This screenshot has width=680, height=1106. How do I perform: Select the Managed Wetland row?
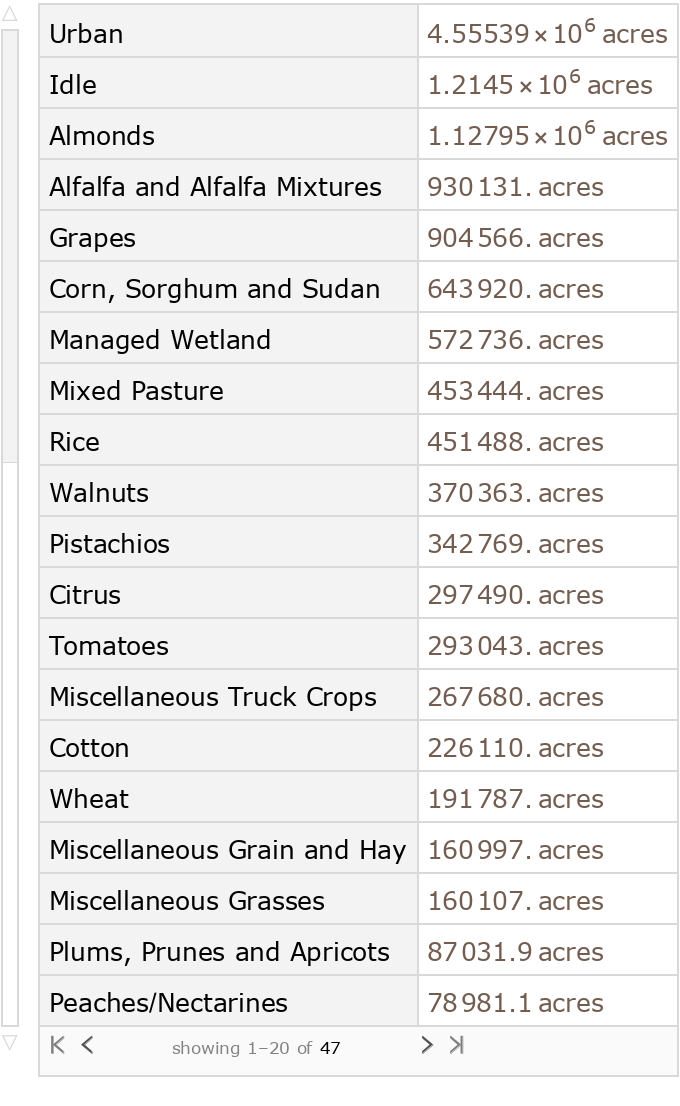click(x=160, y=340)
